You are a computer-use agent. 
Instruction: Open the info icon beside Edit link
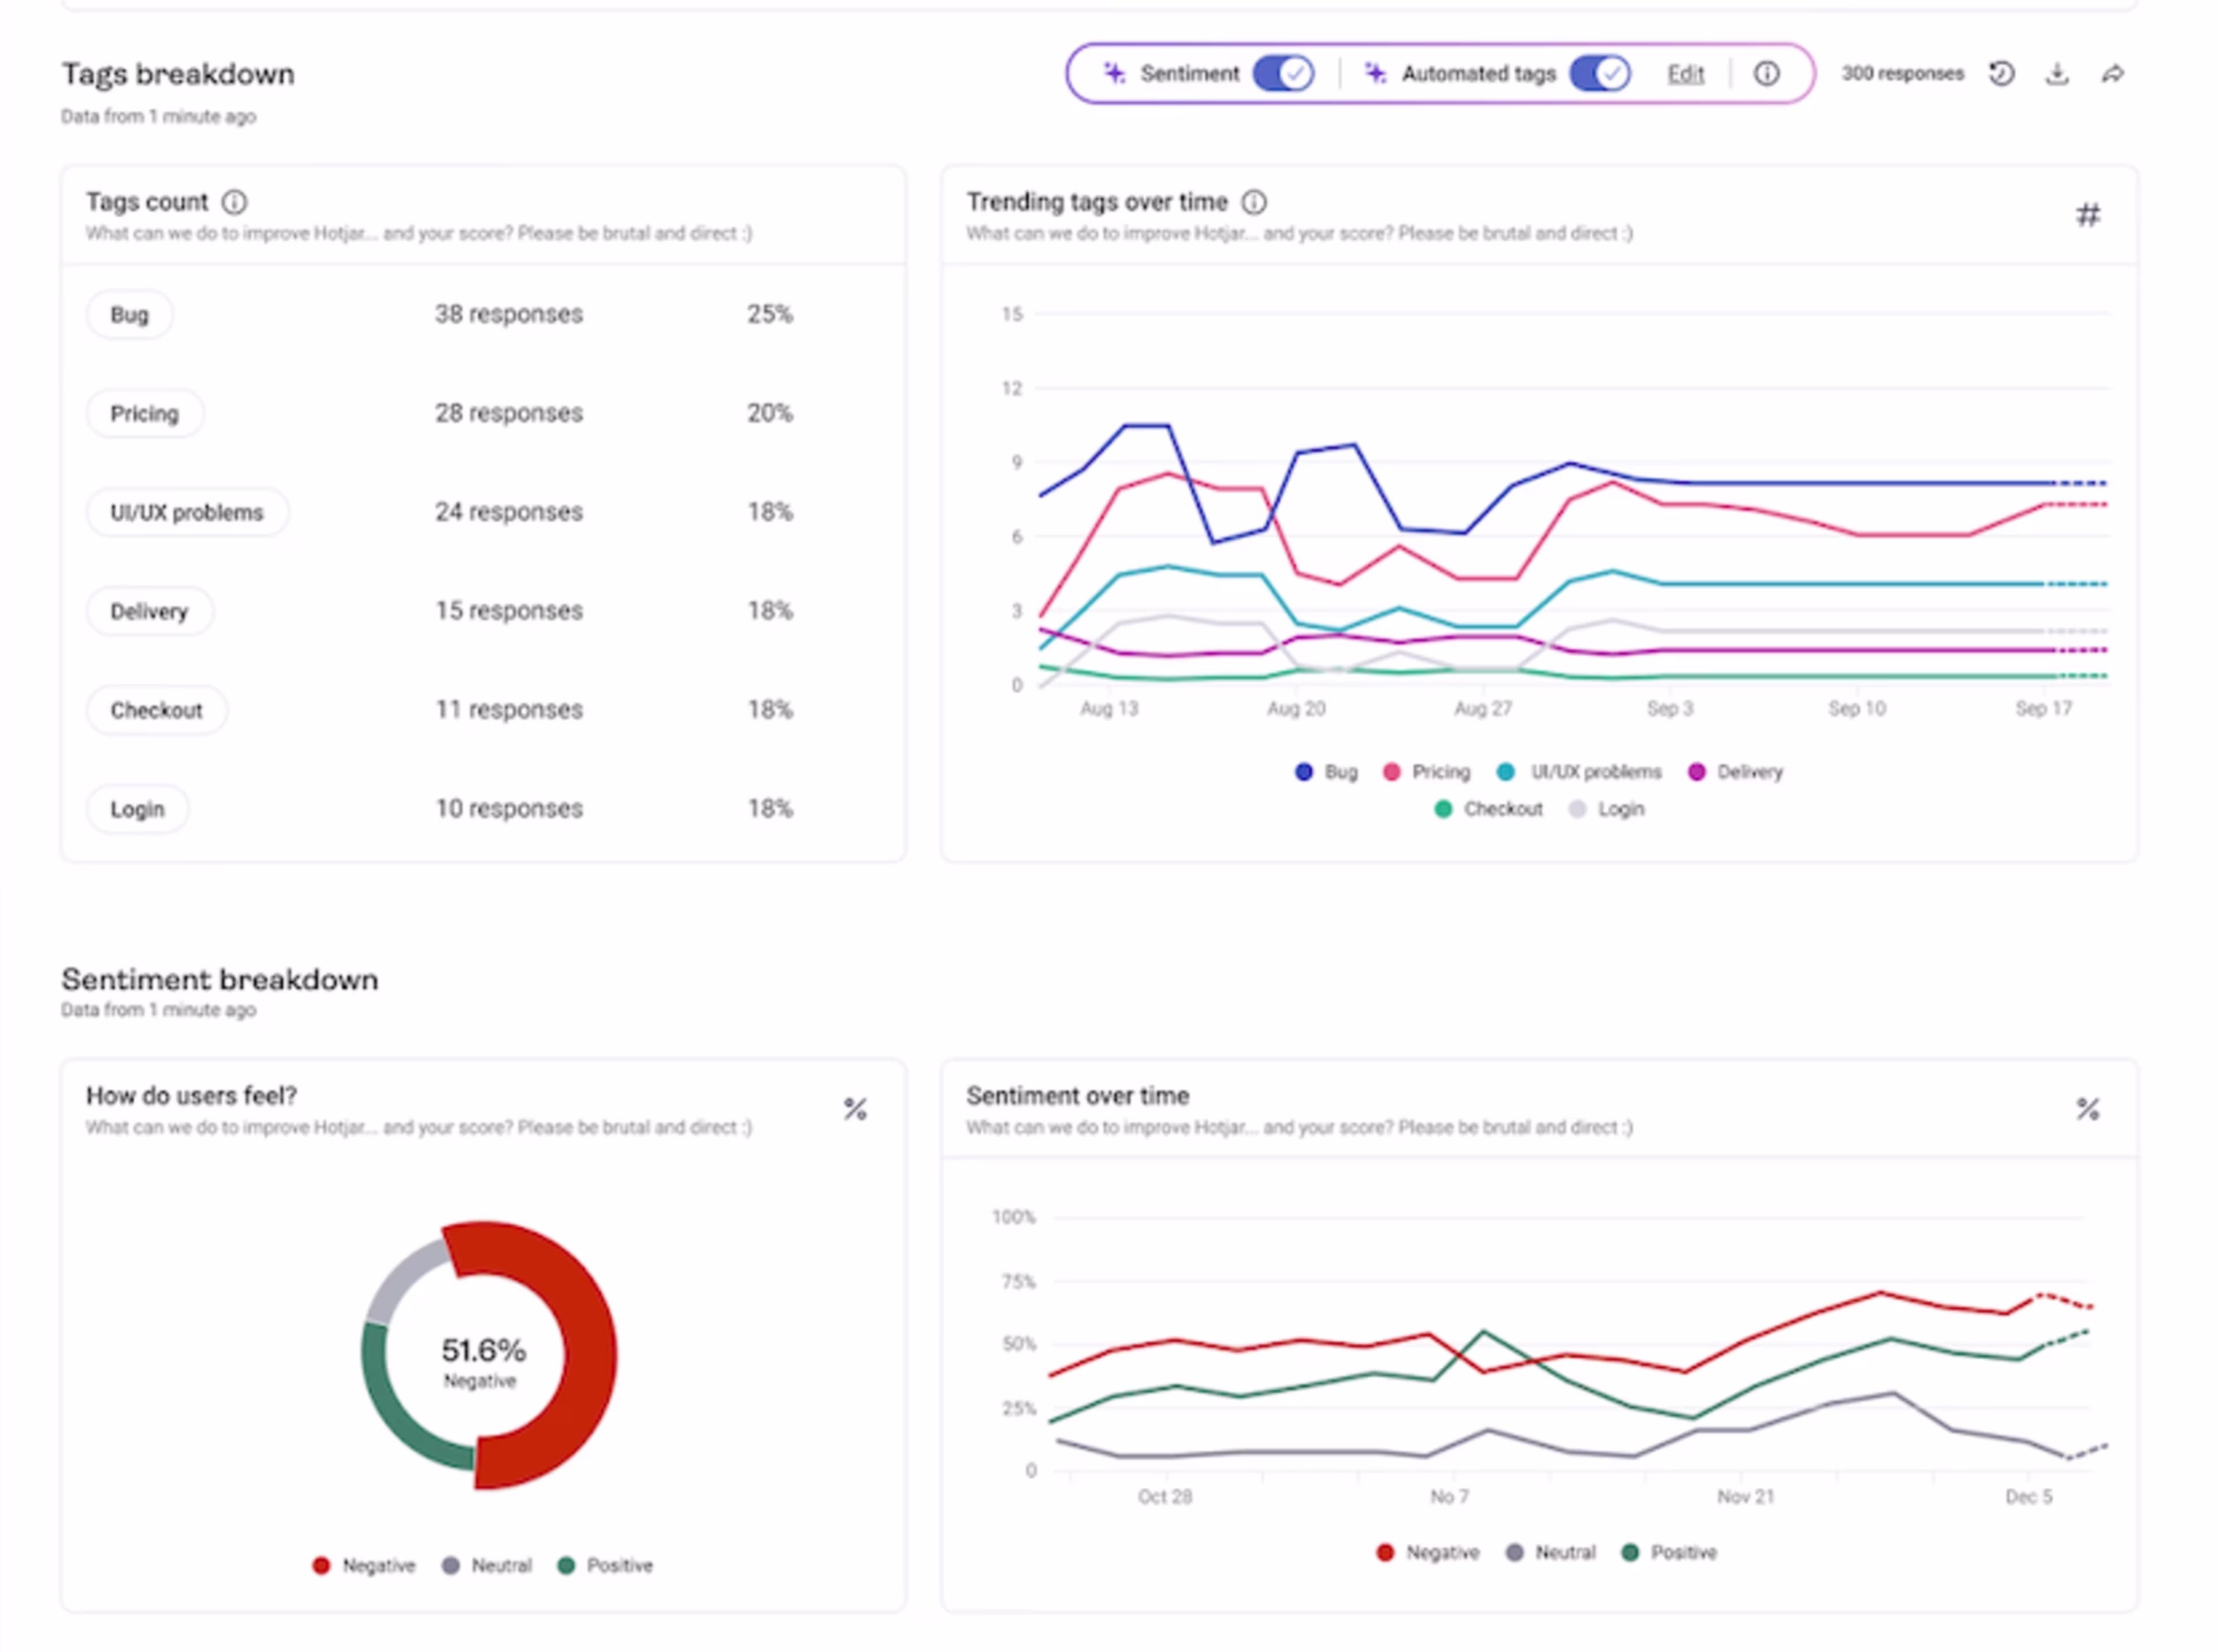click(1766, 73)
